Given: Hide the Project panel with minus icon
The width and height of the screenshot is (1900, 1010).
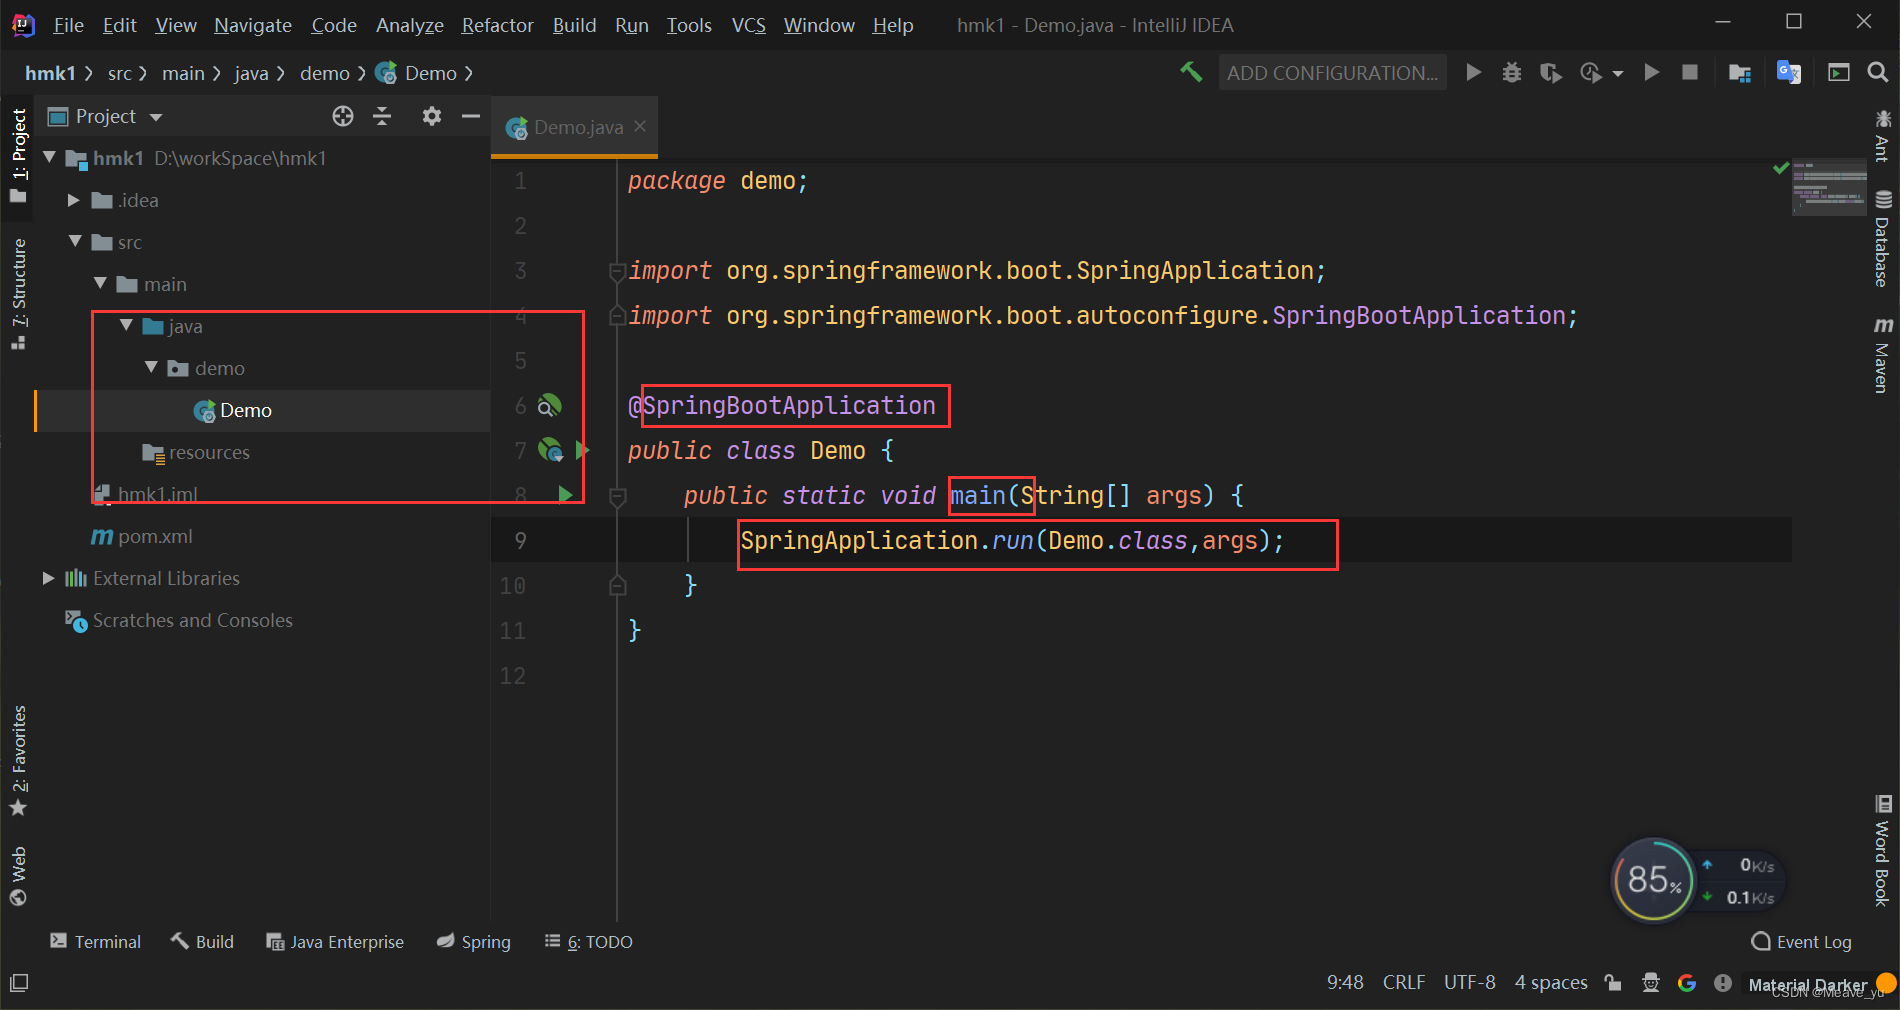Looking at the screenshot, I should point(471,116).
